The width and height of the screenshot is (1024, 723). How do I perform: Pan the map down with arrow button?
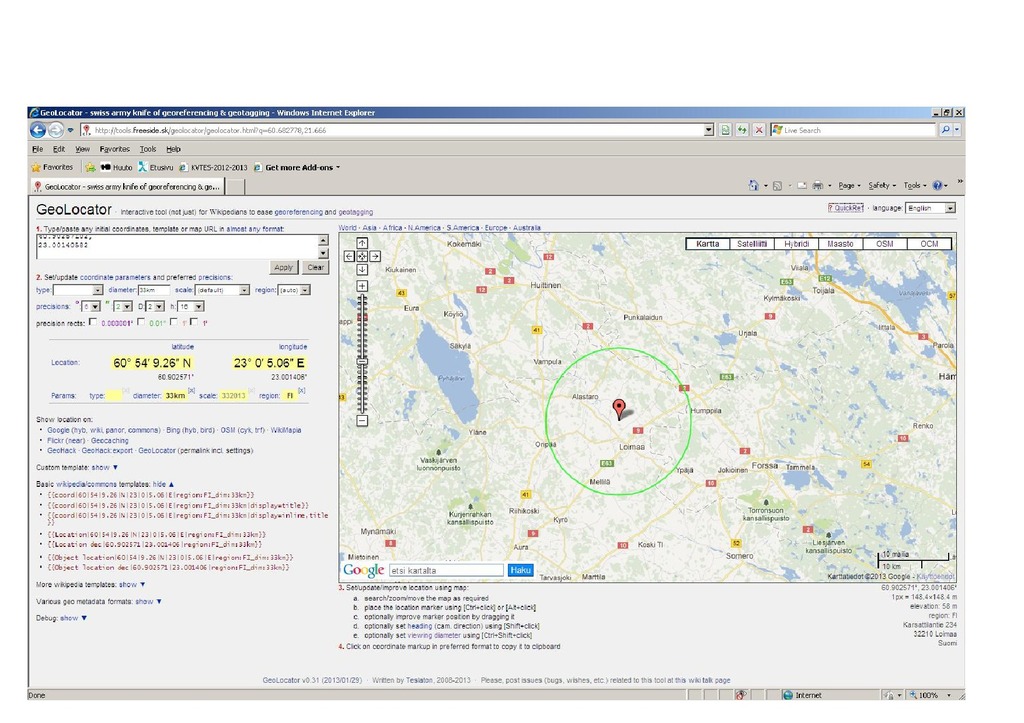362,269
